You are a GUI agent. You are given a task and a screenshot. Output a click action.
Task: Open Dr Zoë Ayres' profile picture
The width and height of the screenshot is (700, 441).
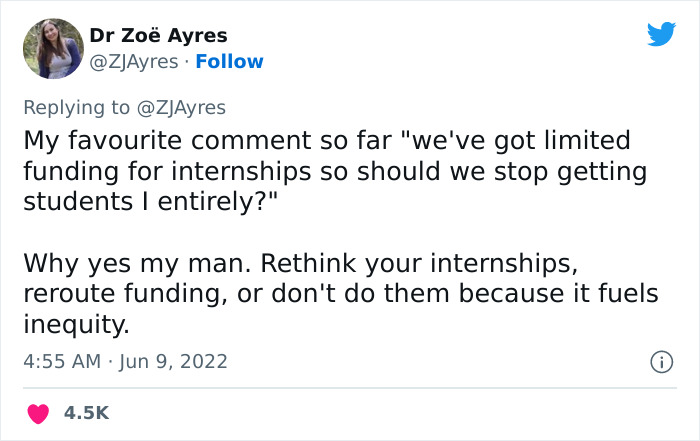52,48
